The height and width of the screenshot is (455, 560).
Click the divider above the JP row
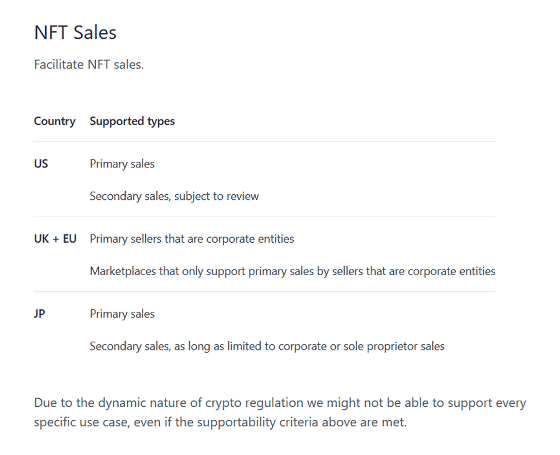coord(264,291)
